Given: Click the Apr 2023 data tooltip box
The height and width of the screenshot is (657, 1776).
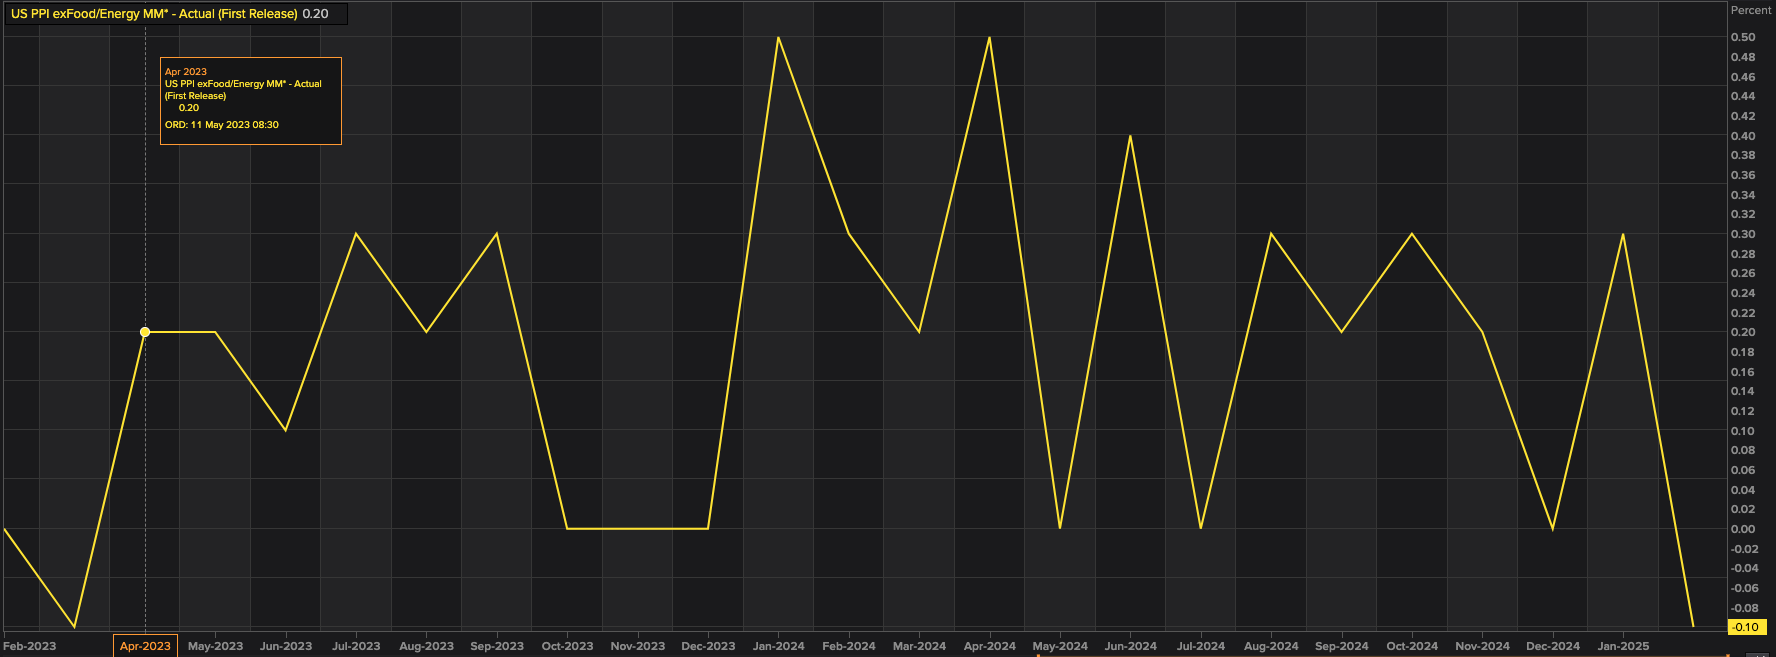Looking at the screenshot, I should tap(250, 100).
